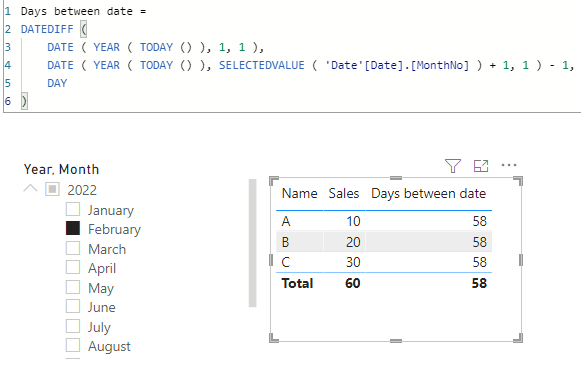Place cursor on DATEDIFF in formula
This screenshot has width=581, height=371.
47,29
